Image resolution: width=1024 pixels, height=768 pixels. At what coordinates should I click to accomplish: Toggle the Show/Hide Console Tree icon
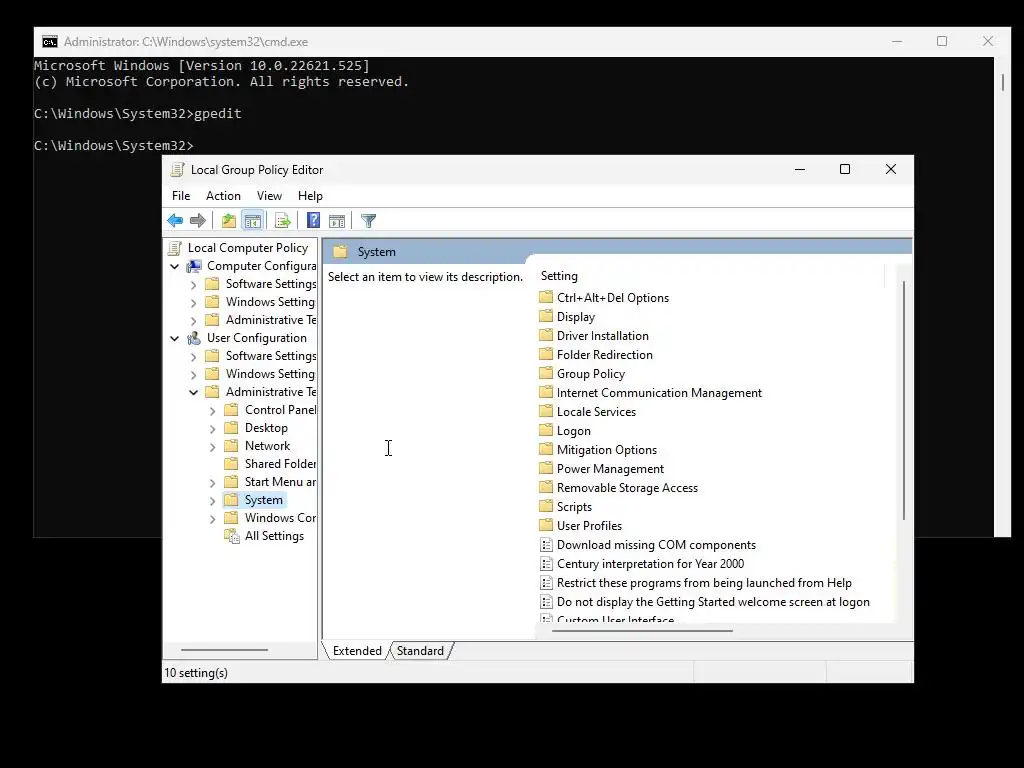252,221
